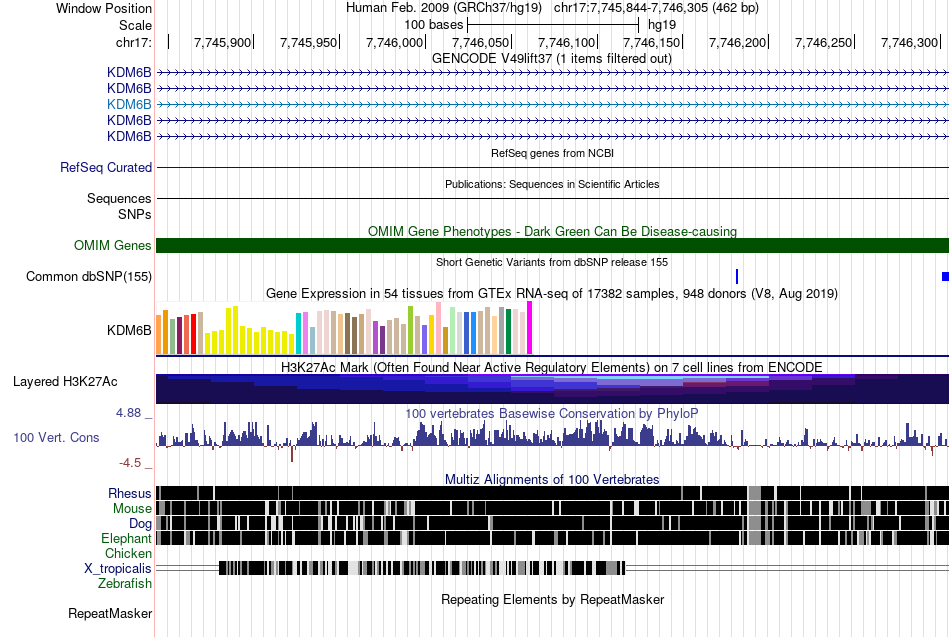Click the 7,746,300 ruler position
The width and height of the screenshot is (950, 637).
click(909, 42)
